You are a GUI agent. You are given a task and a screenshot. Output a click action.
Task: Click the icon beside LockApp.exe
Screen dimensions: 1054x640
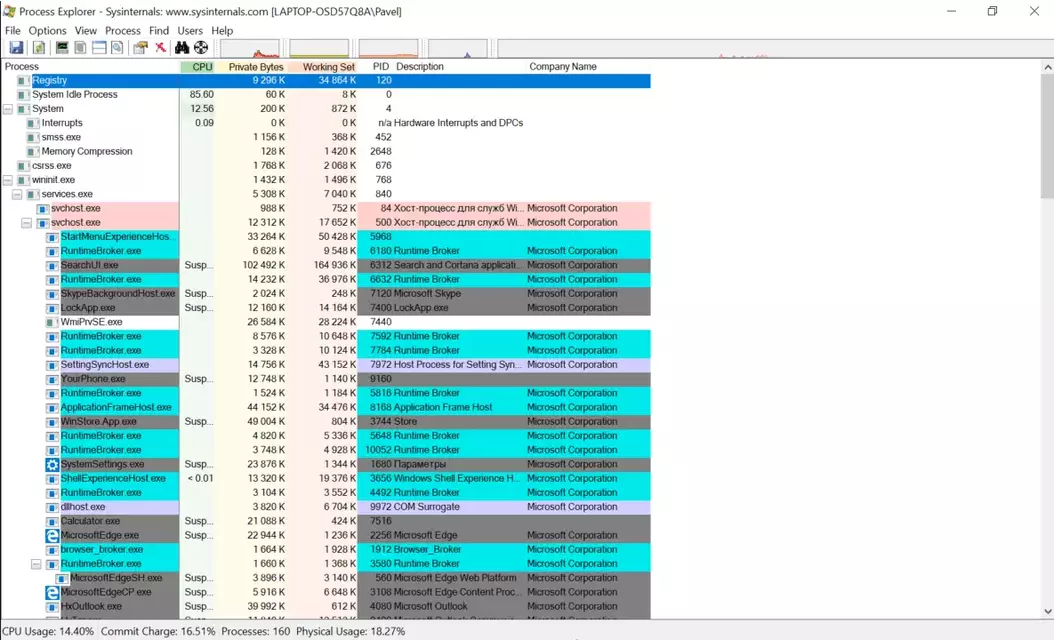(52, 309)
